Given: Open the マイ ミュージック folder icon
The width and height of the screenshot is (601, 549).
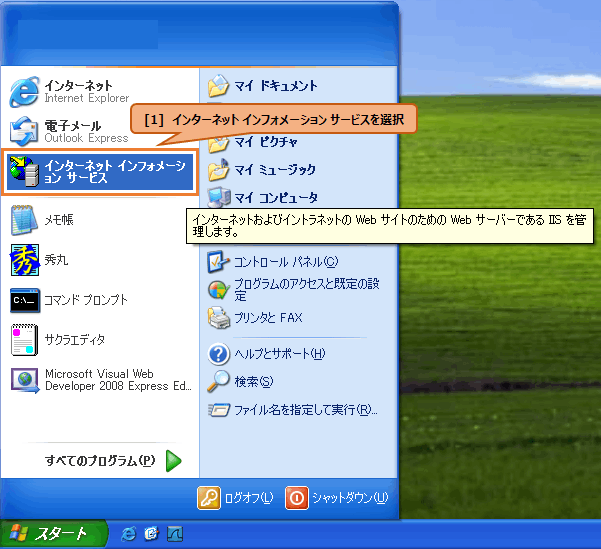Looking at the screenshot, I should pyautogui.click(x=218, y=169).
